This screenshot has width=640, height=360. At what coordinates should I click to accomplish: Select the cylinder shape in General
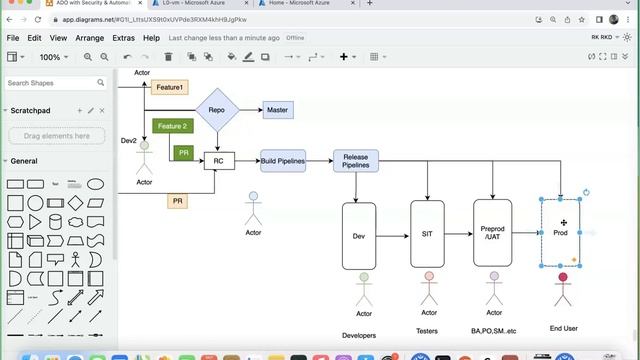pyautogui.click(x=55, y=222)
